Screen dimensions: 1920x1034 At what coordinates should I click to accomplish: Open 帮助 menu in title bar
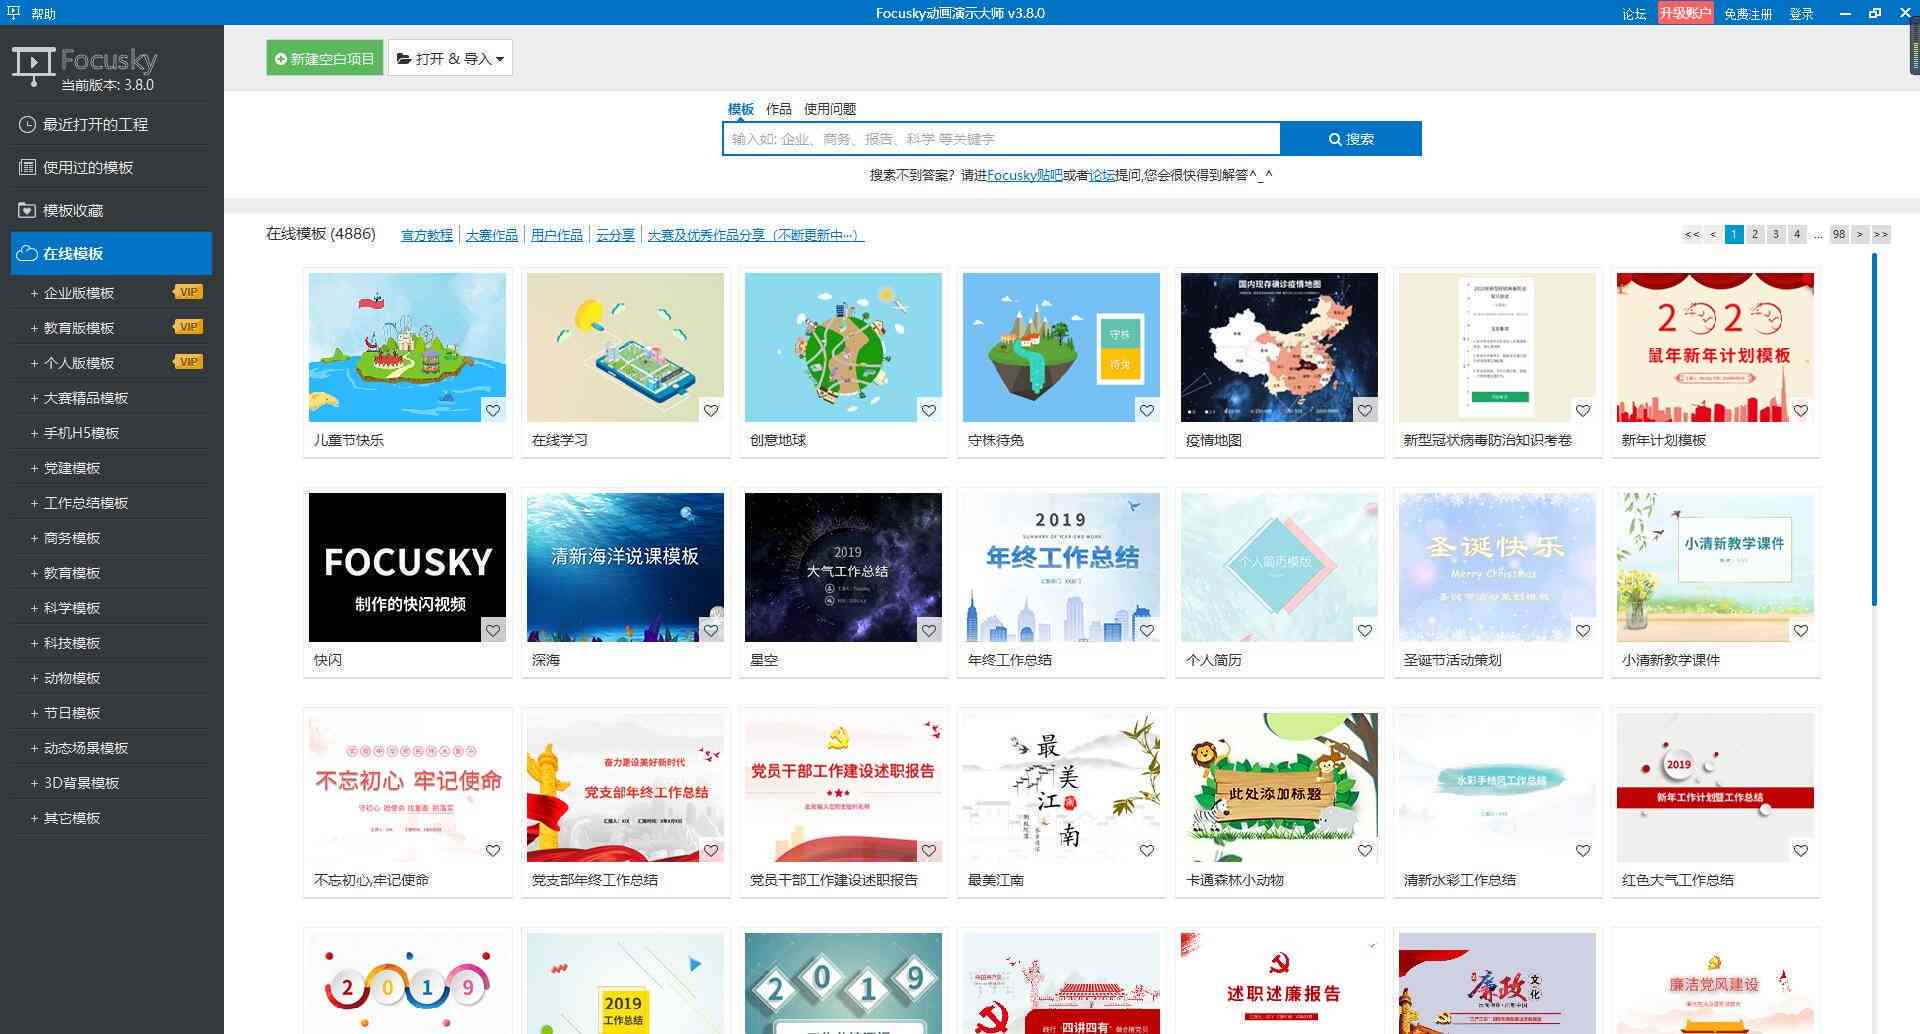pyautogui.click(x=43, y=14)
